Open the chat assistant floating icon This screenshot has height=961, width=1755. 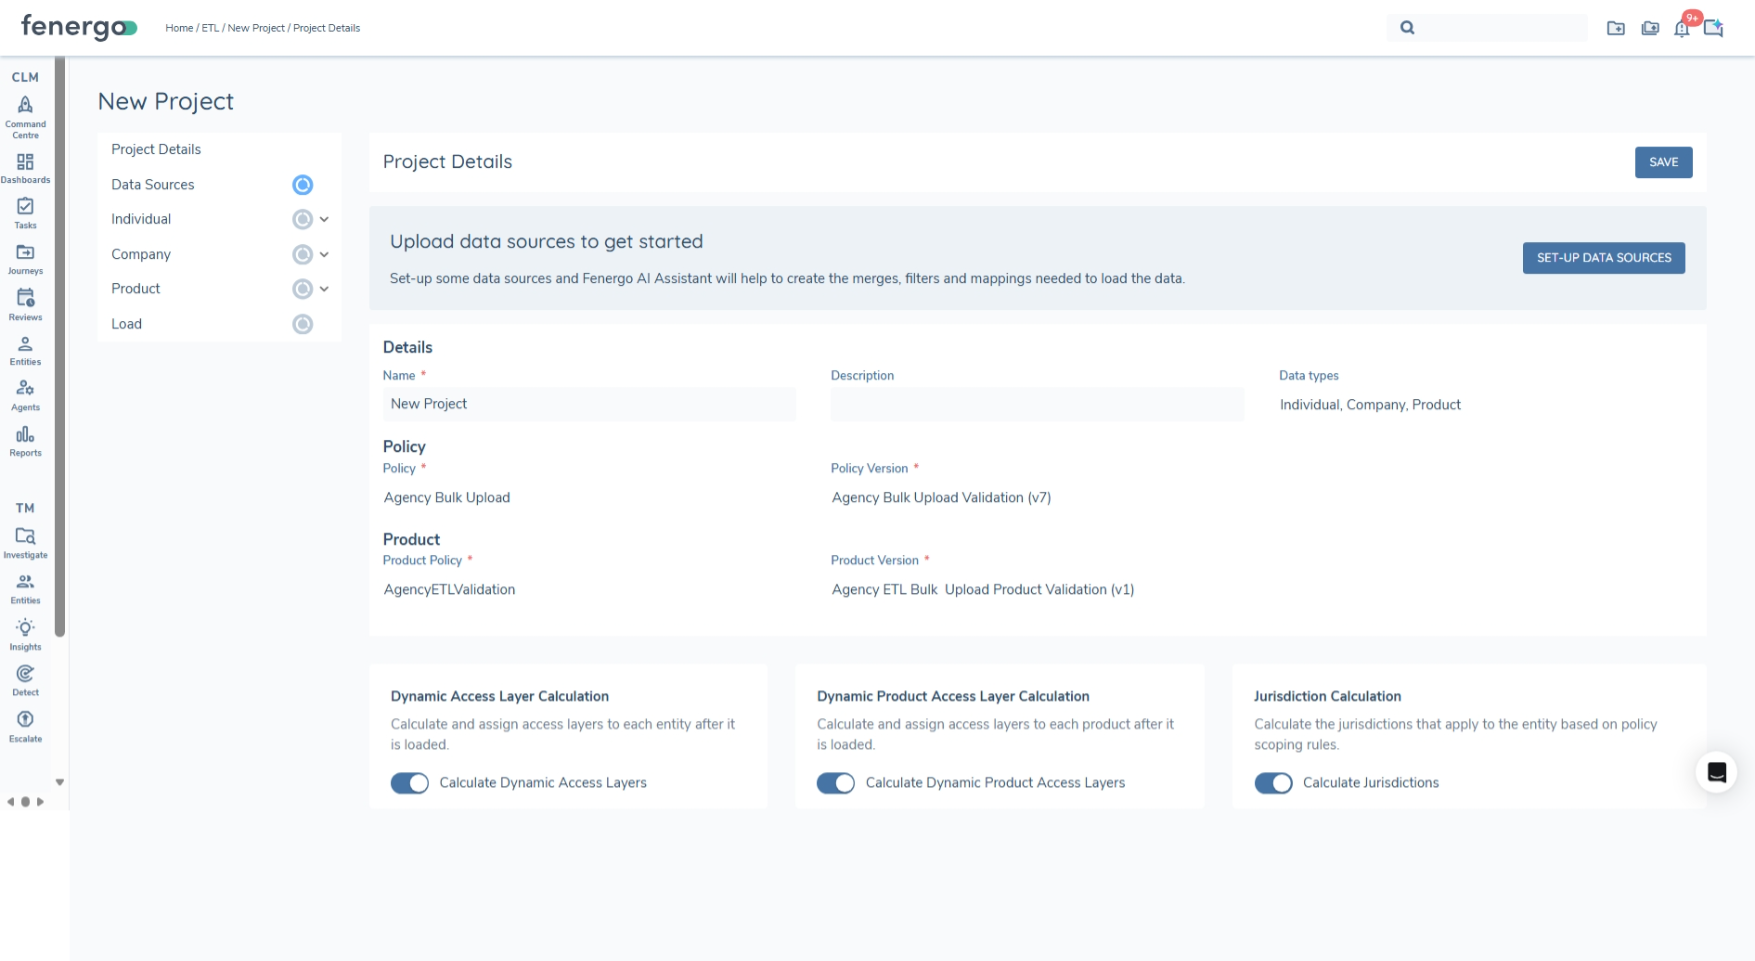(x=1716, y=772)
